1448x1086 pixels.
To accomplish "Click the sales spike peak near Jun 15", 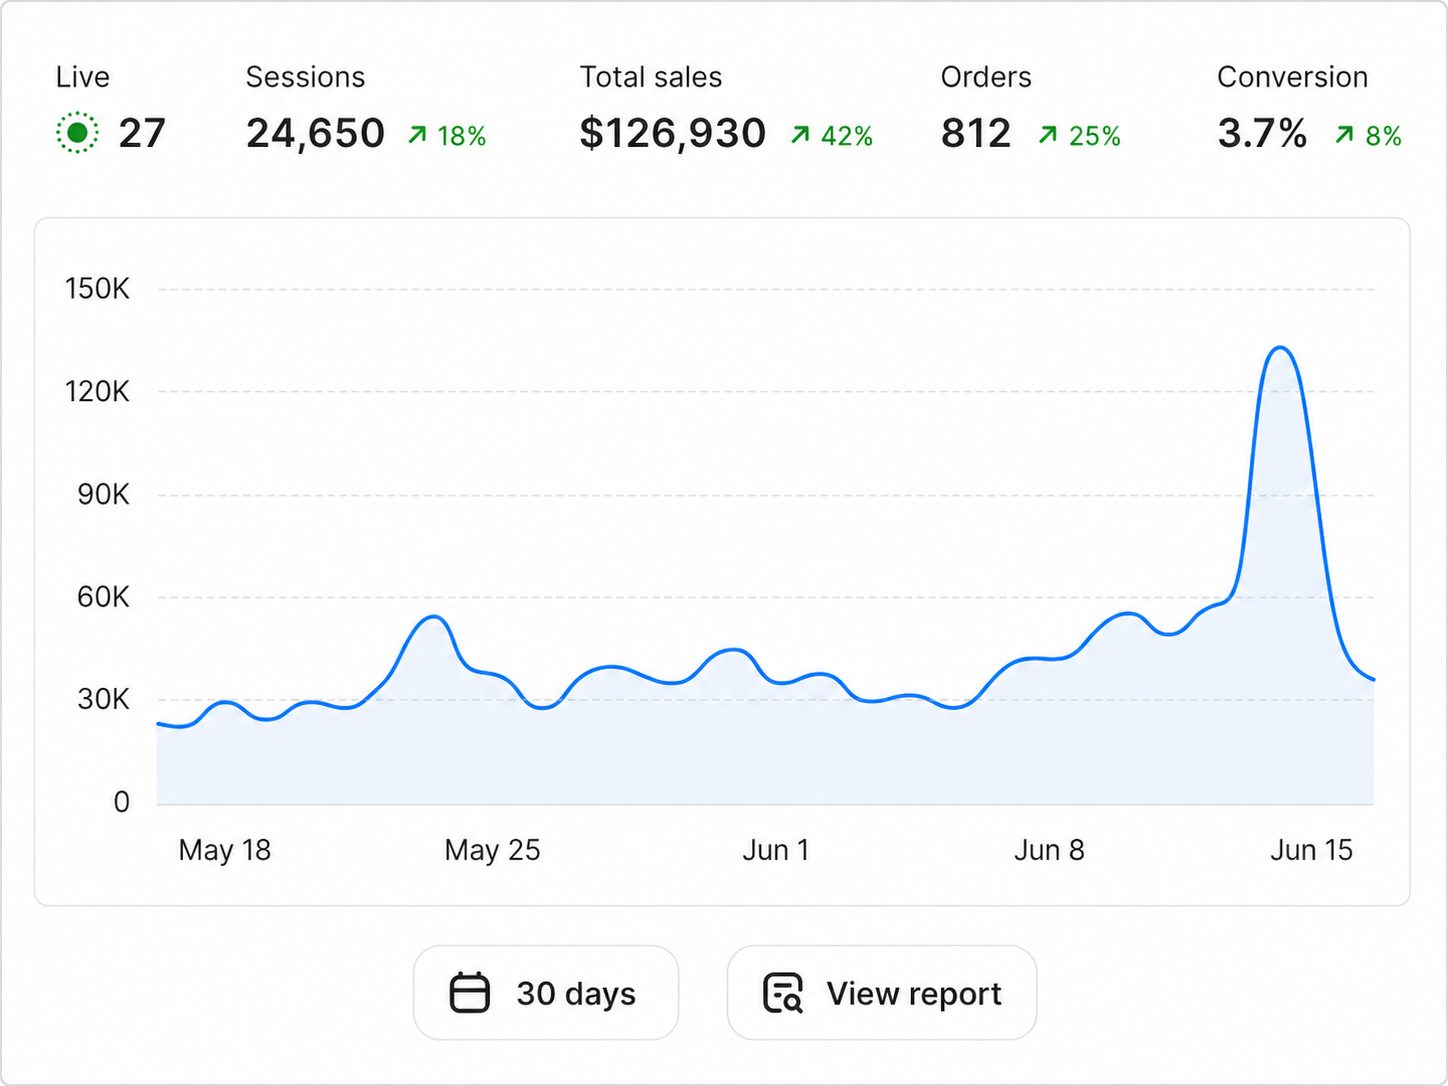I will pos(1281,349).
